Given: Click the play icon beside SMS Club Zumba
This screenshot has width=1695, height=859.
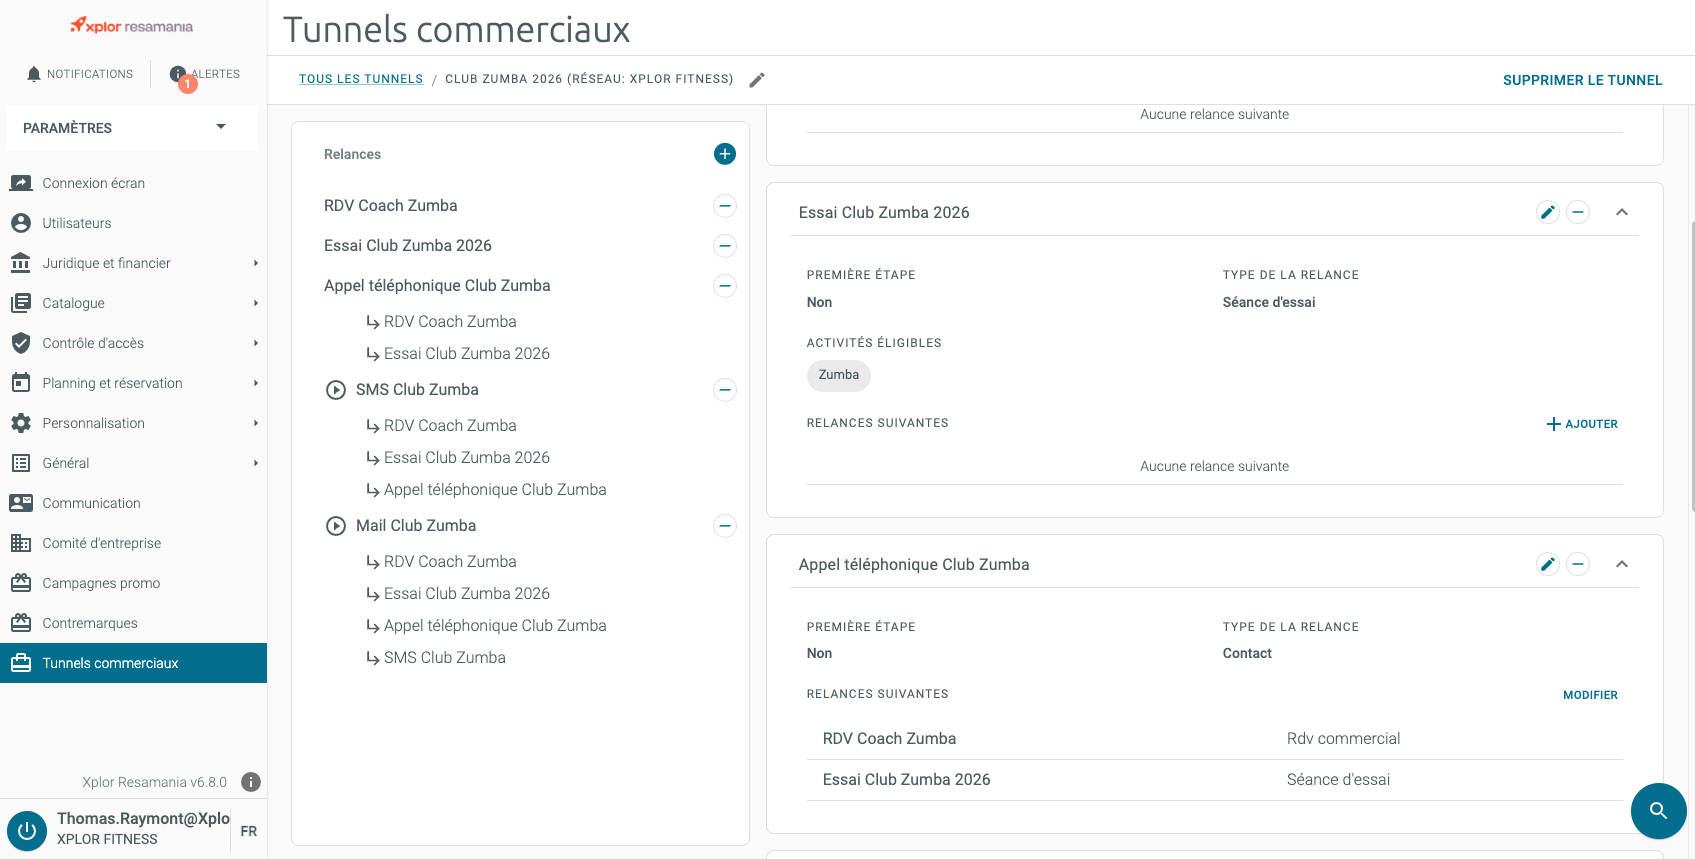Looking at the screenshot, I should click(x=336, y=390).
